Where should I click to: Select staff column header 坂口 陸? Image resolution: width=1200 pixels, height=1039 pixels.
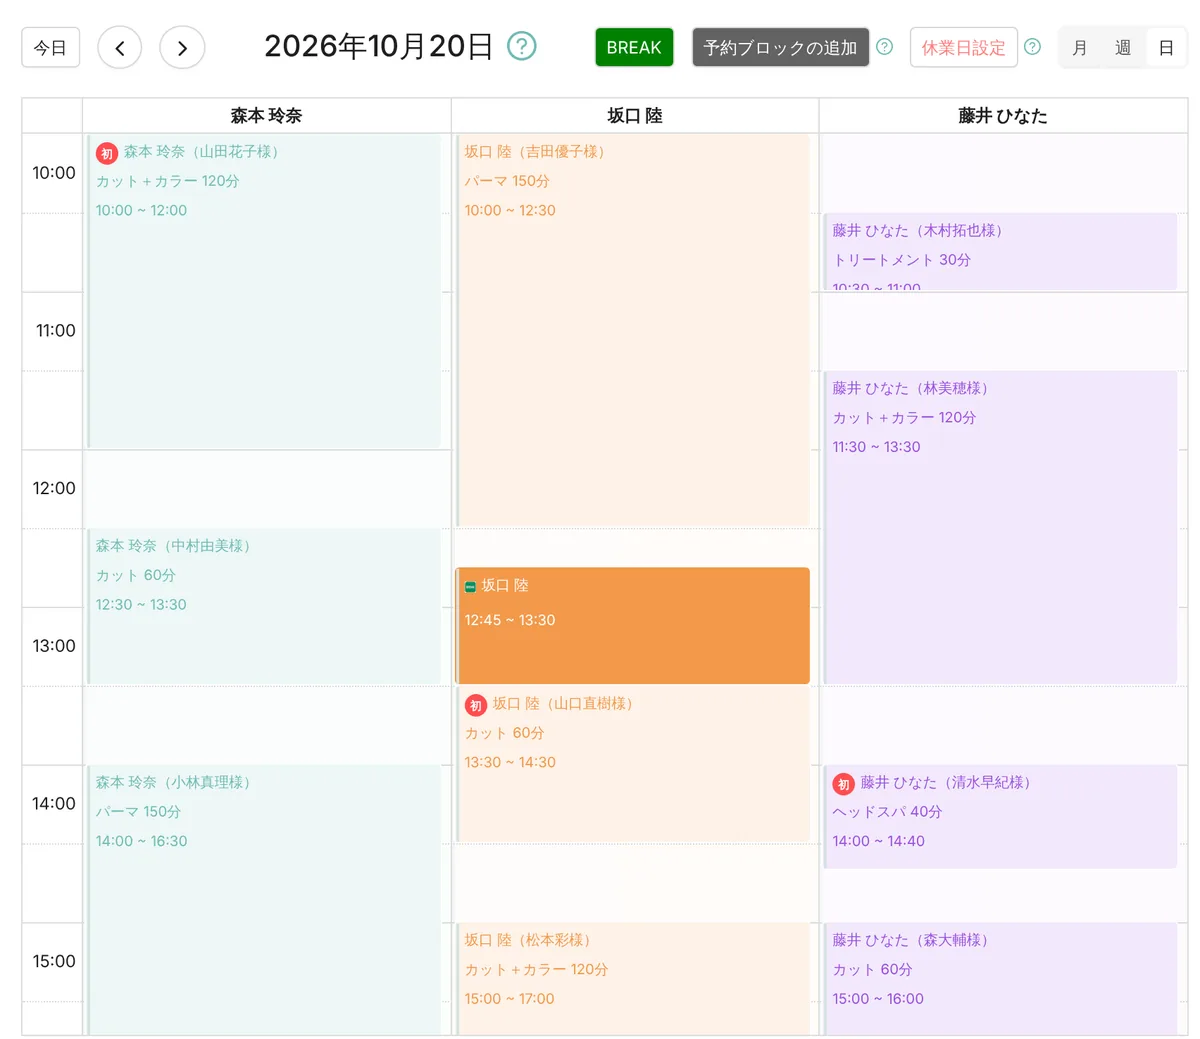(635, 116)
